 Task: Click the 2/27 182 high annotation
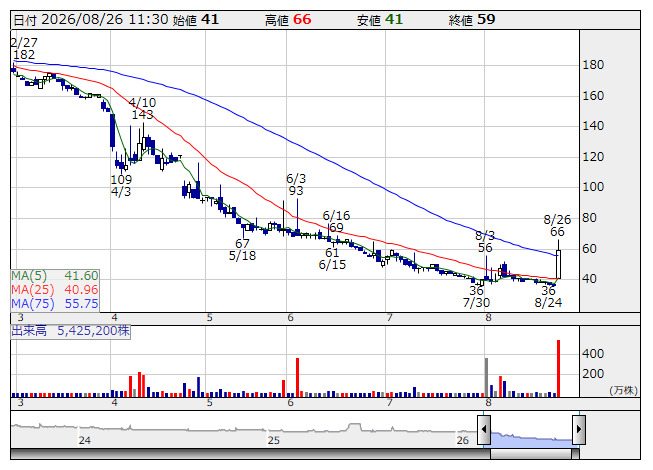pyautogui.click(x=24, y=49)
